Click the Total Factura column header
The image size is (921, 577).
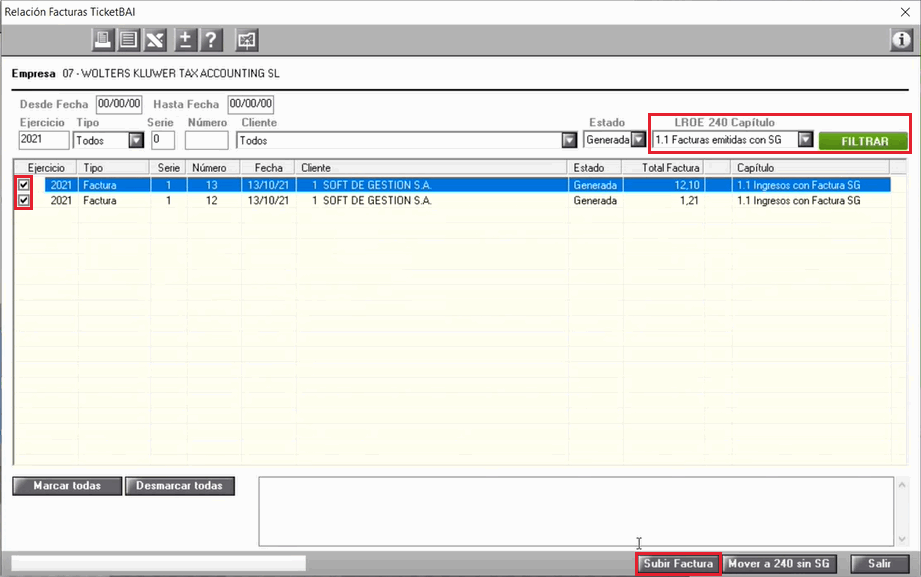click(663, 168)
